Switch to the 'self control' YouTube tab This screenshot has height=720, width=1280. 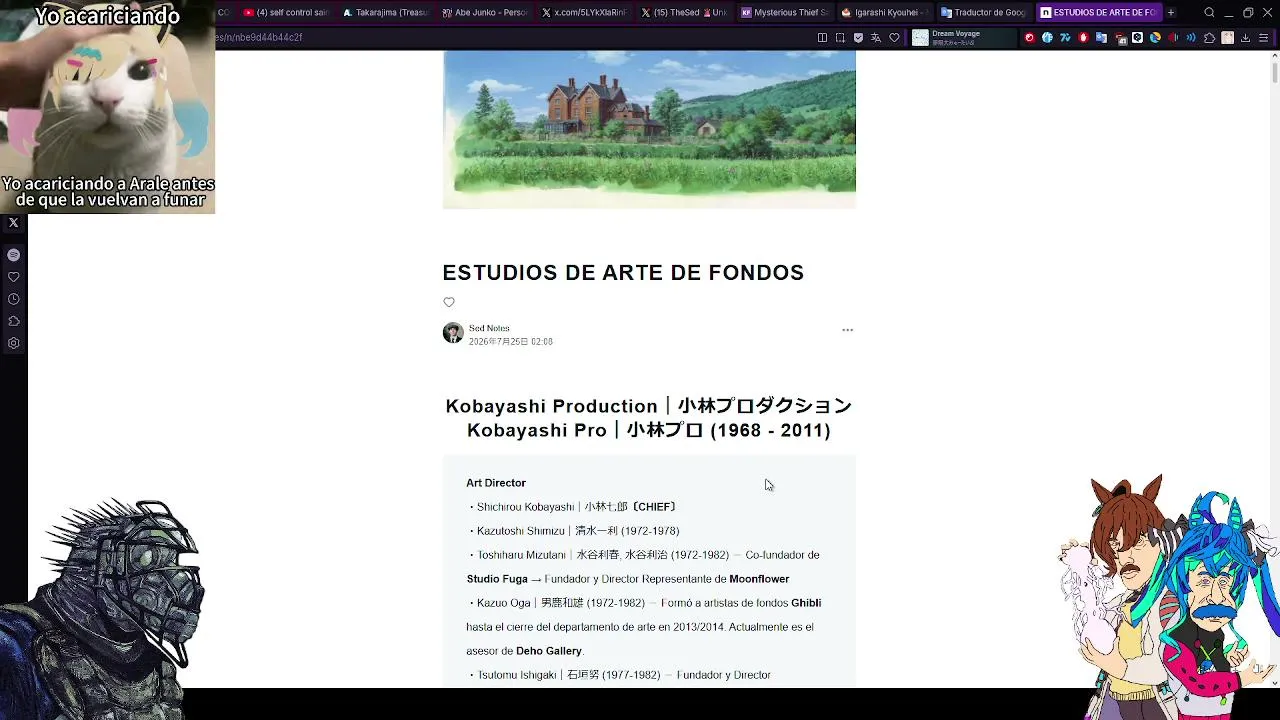(286, 13)
